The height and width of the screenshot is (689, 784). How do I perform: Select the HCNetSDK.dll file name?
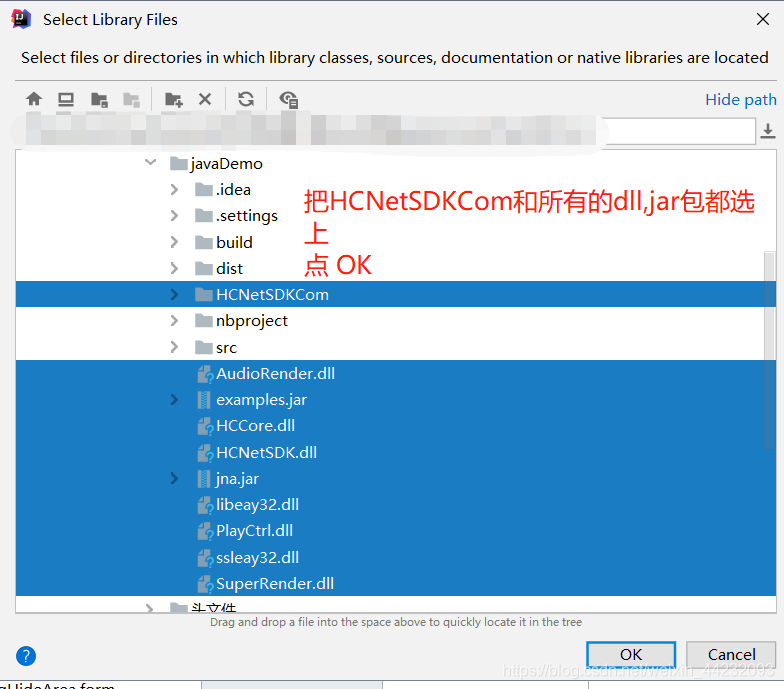click(x=266, y=452)
